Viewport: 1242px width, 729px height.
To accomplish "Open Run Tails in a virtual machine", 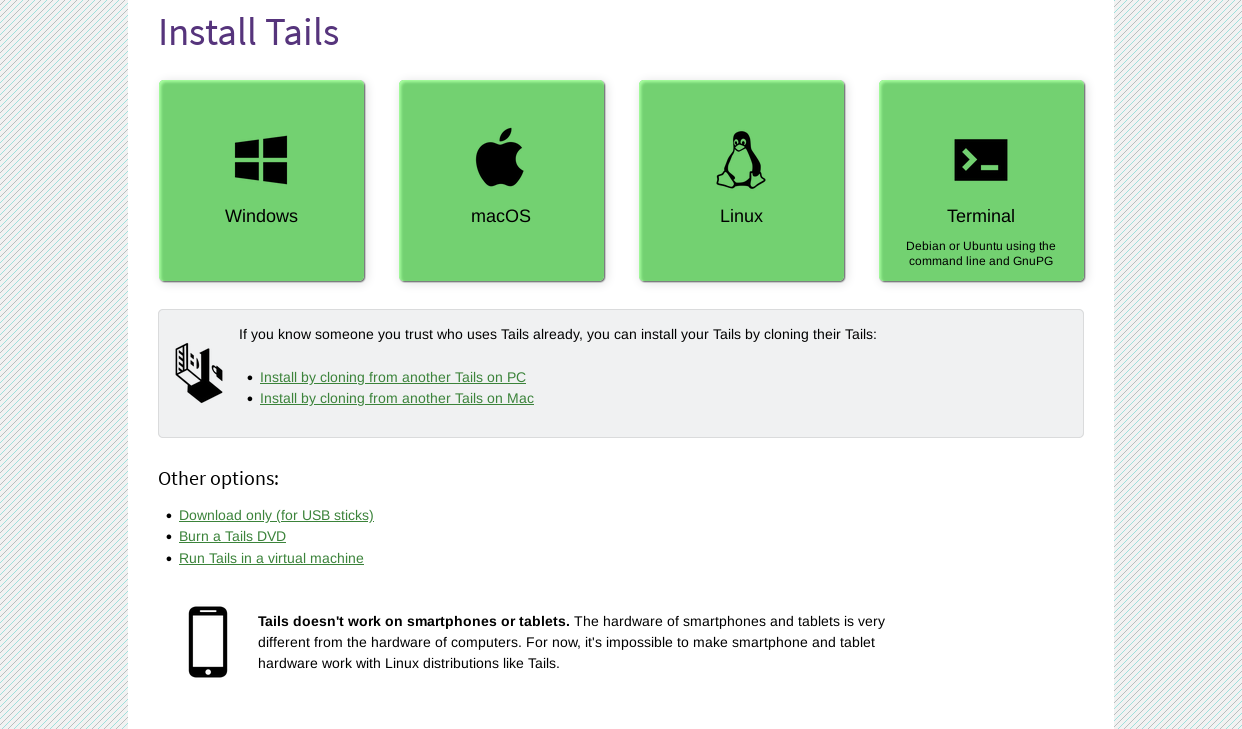I will click(271, 558).
